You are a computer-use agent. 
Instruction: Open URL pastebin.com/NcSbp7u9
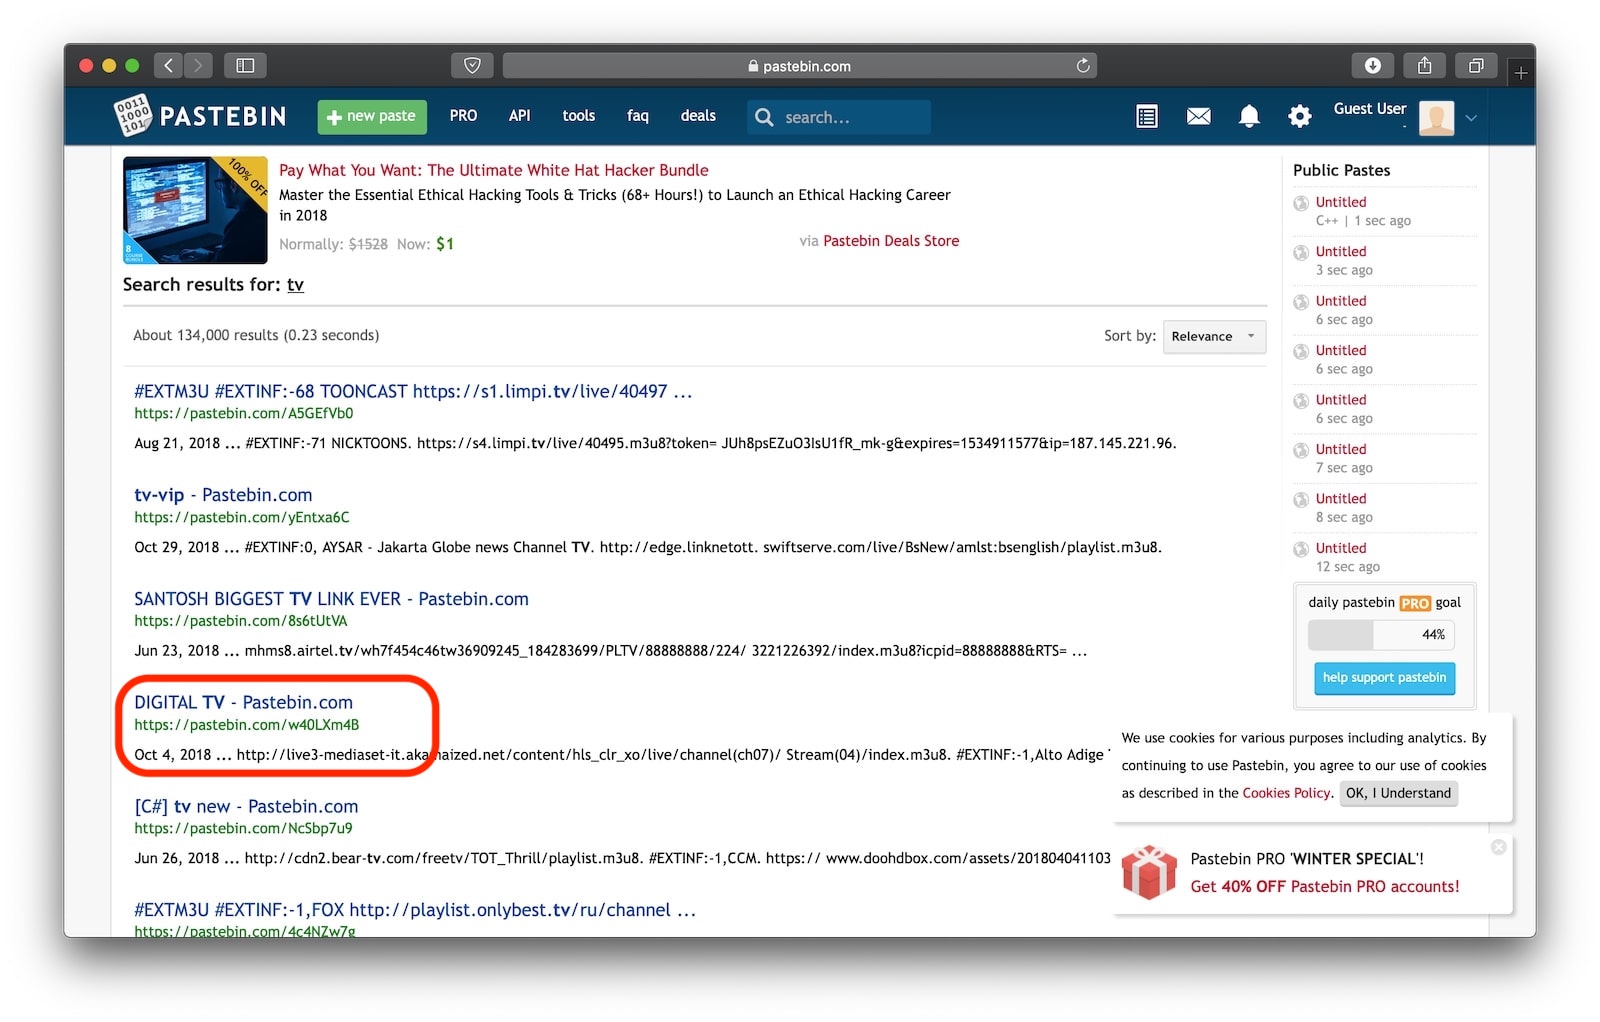pos(243,829)
